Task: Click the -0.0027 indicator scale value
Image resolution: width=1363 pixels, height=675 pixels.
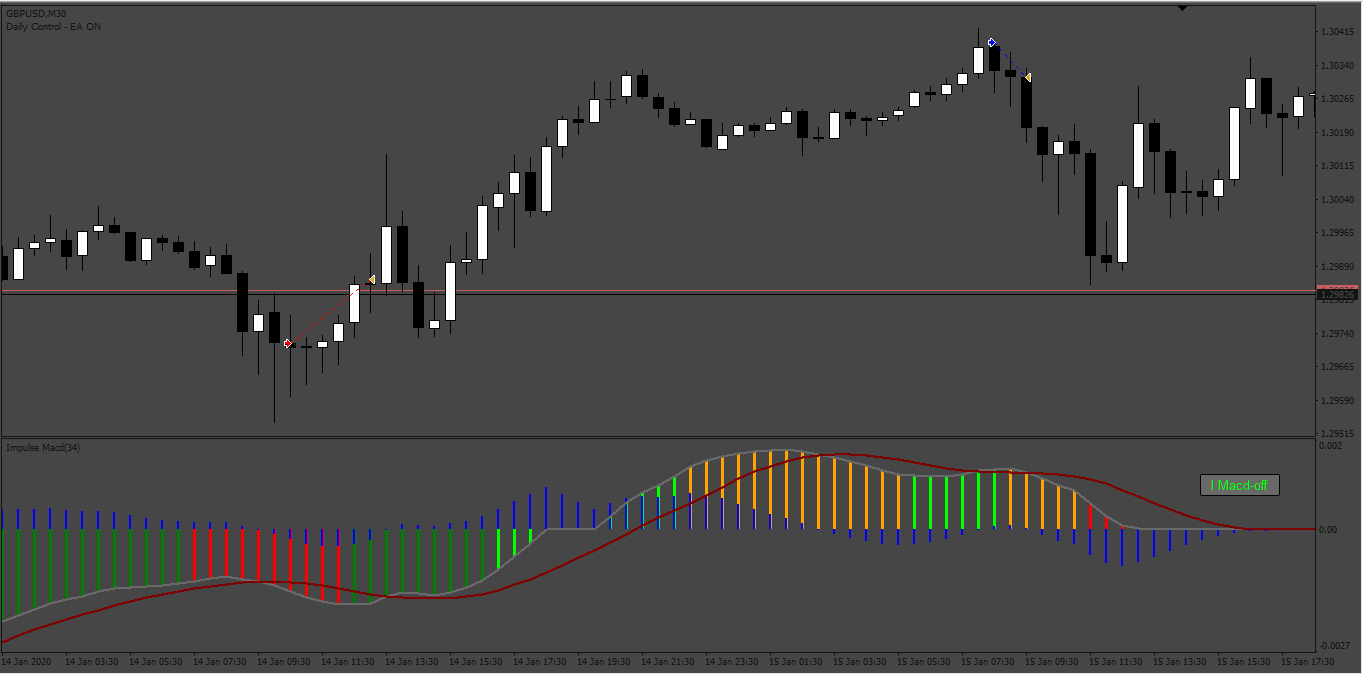Action: point(1335,645)
